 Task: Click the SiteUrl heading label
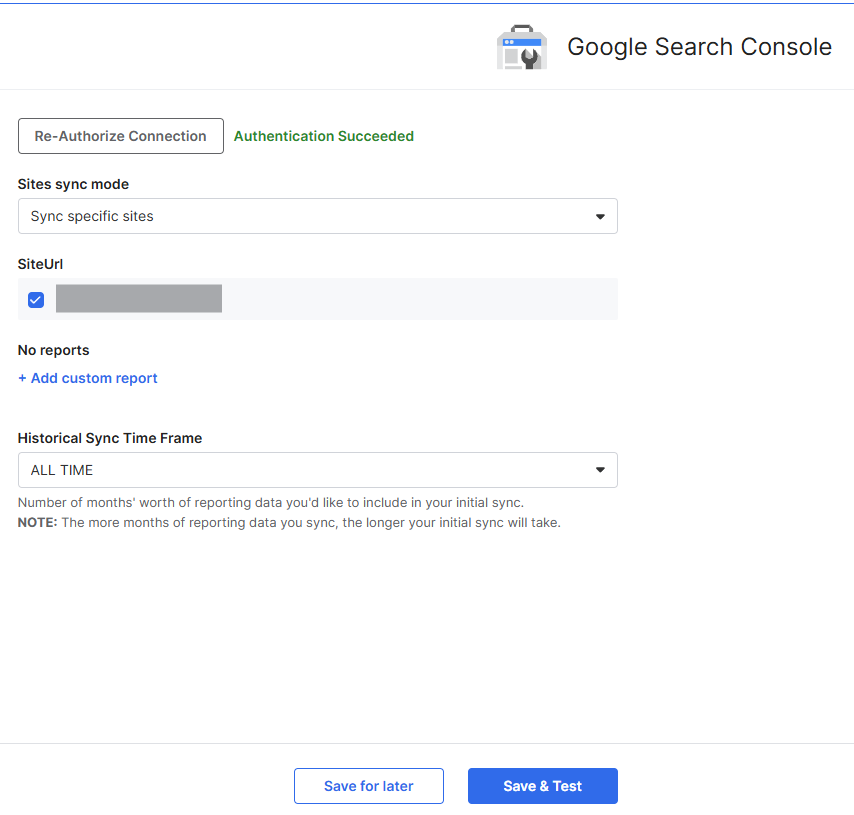pyautogui.click(x=41, y=264)
